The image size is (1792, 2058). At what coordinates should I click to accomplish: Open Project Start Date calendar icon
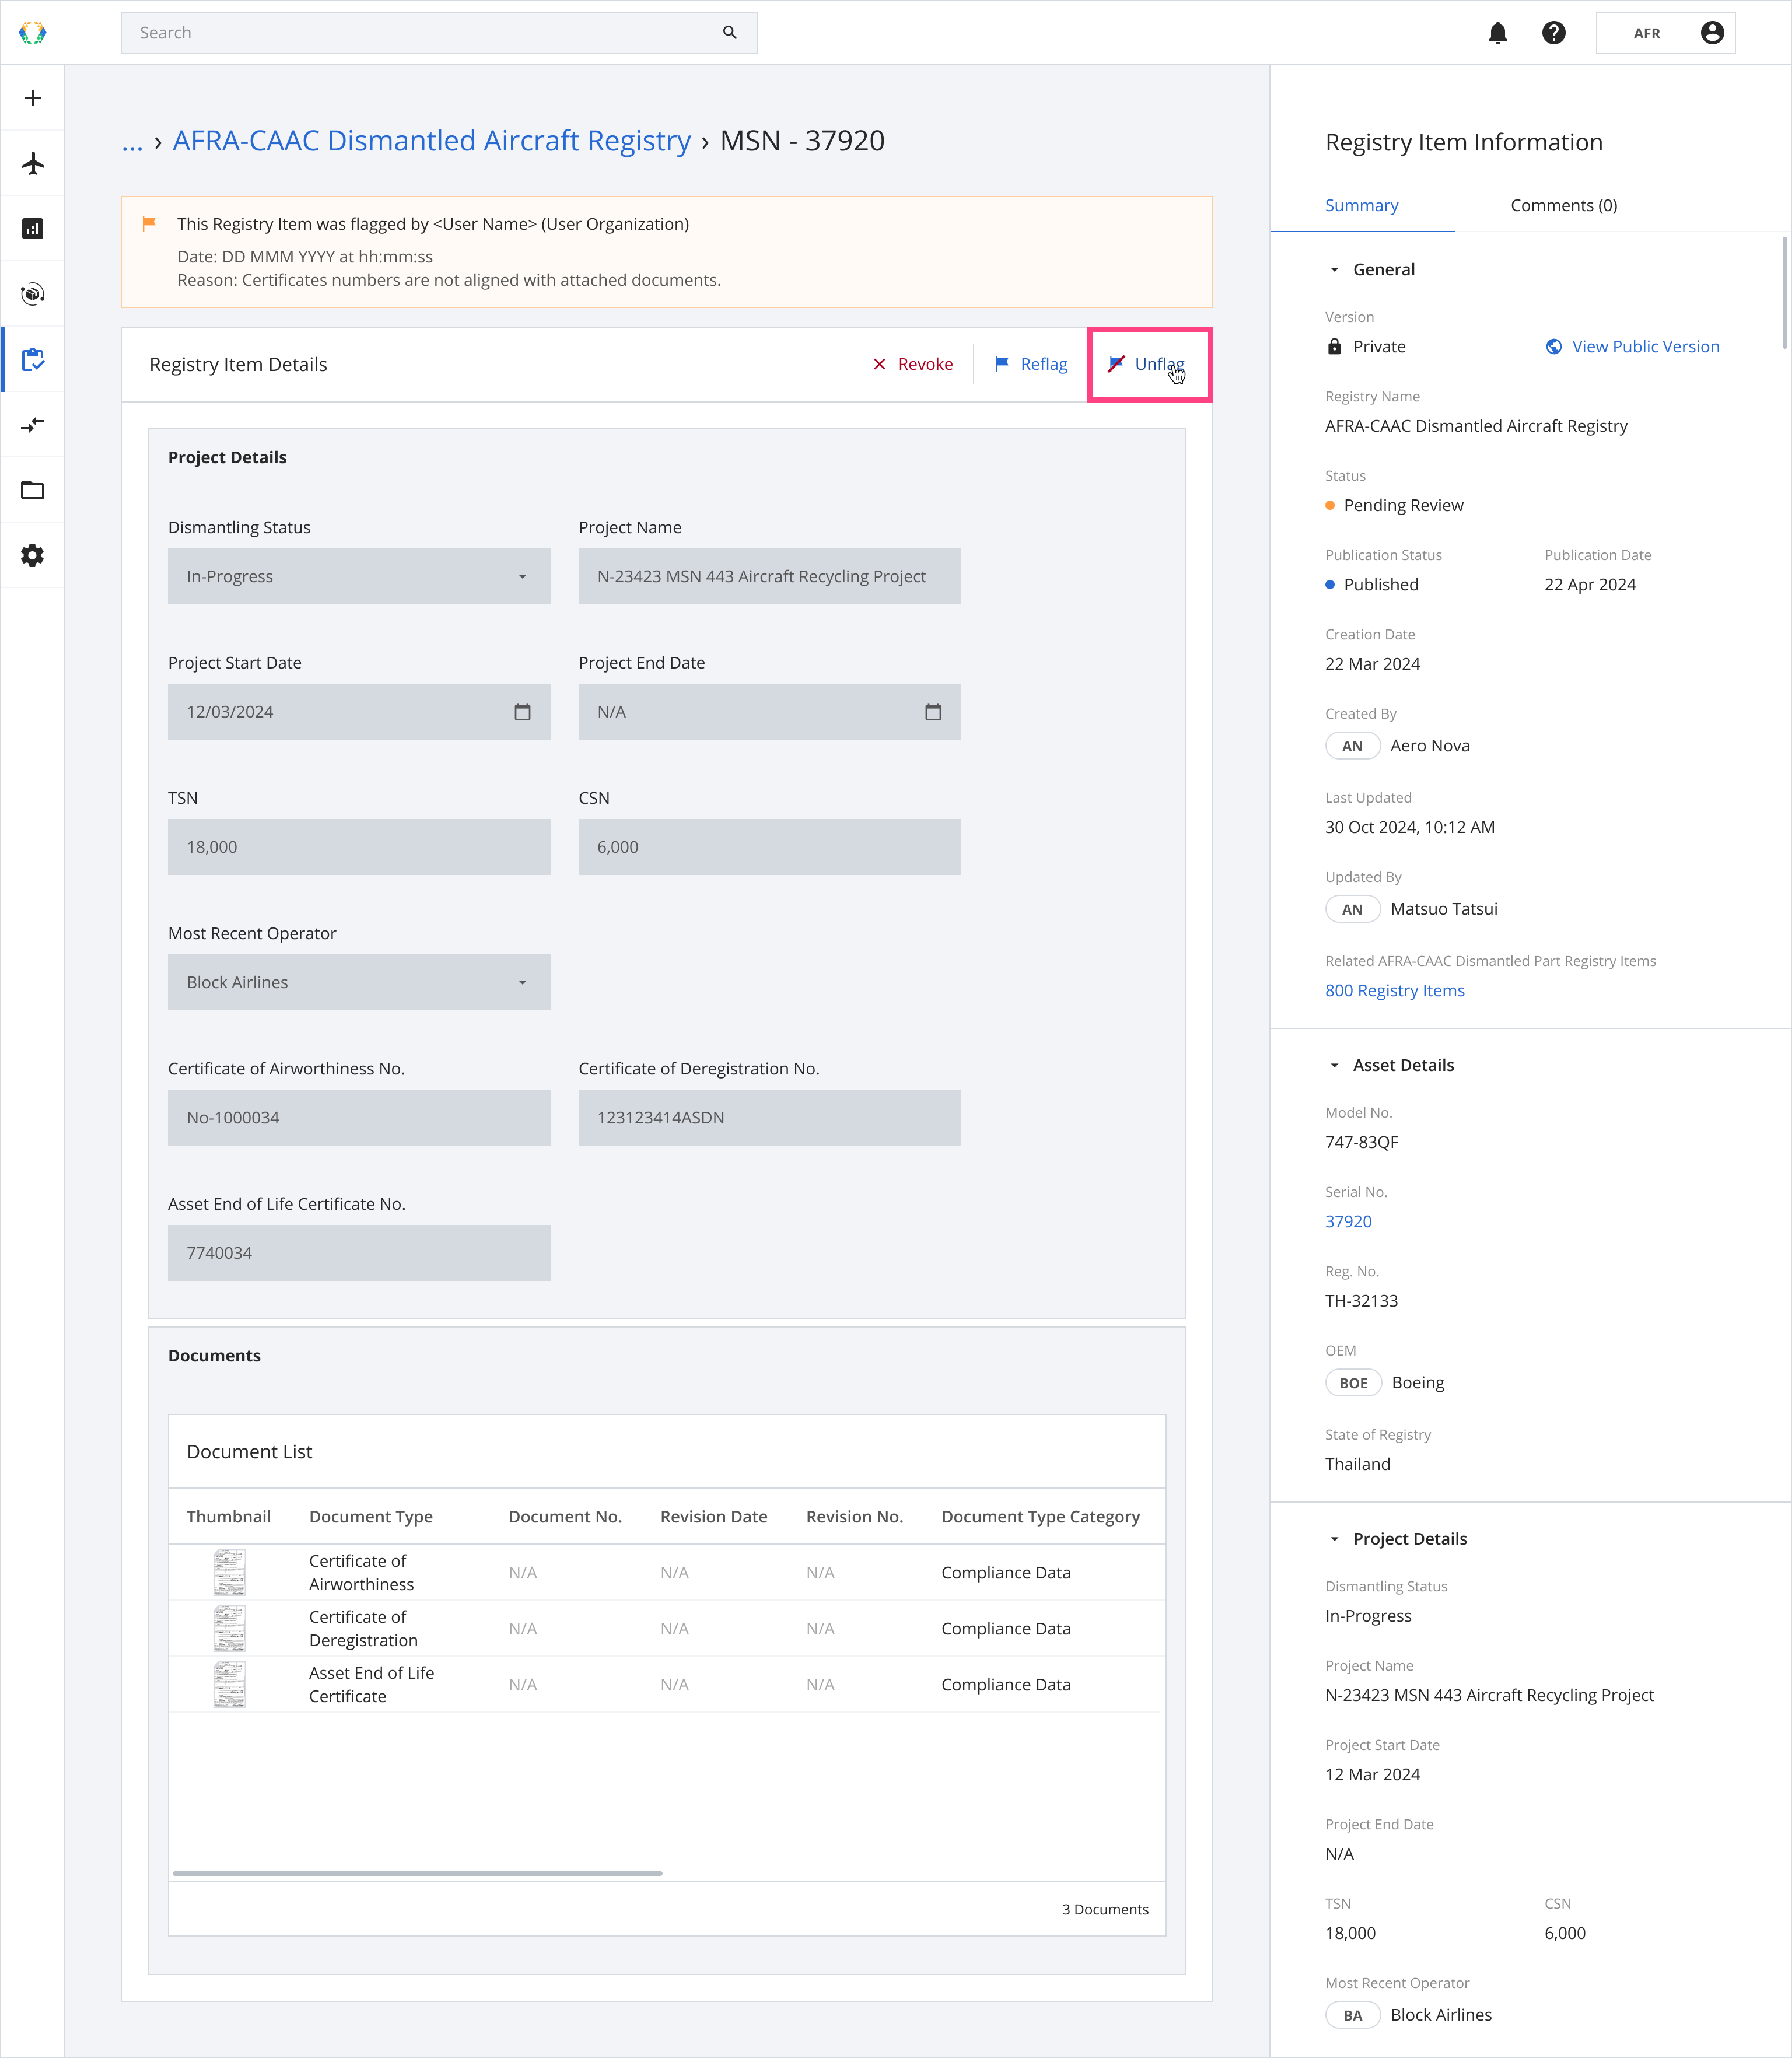(522, 712)
